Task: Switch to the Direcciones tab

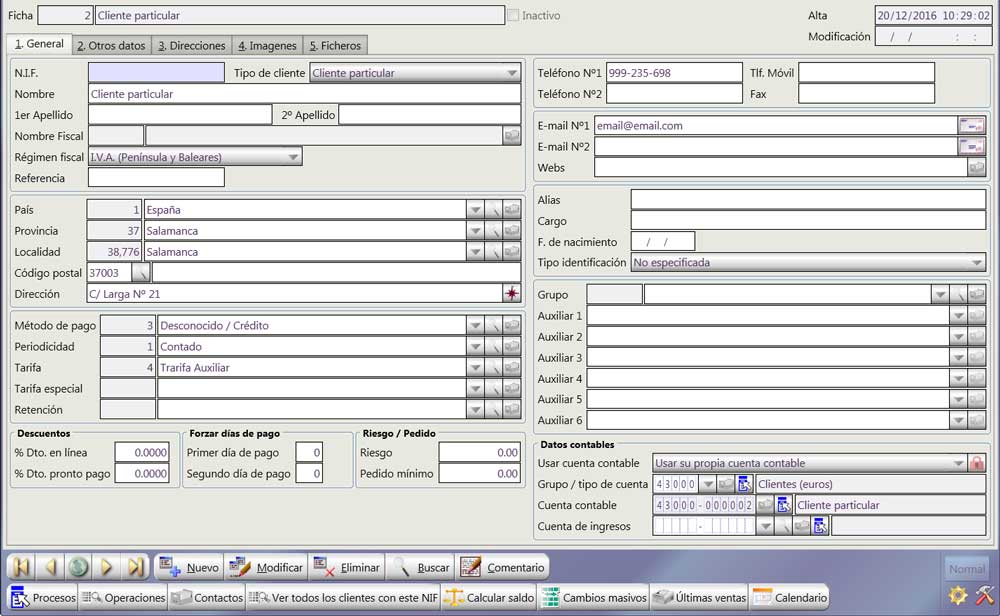Action: (191, 46)
